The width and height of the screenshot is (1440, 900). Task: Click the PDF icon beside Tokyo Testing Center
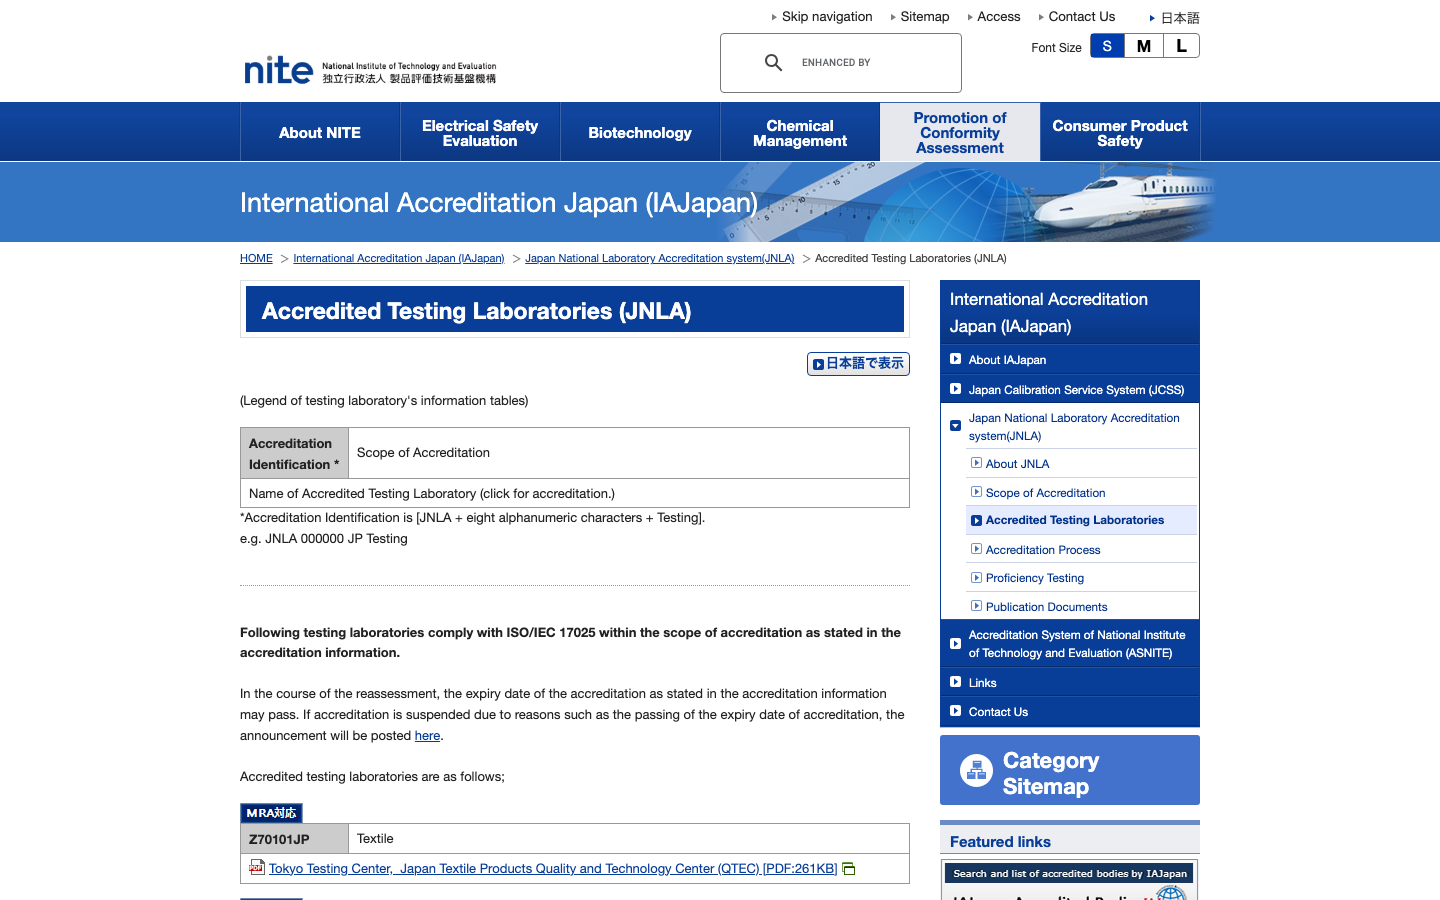(257, 867)
